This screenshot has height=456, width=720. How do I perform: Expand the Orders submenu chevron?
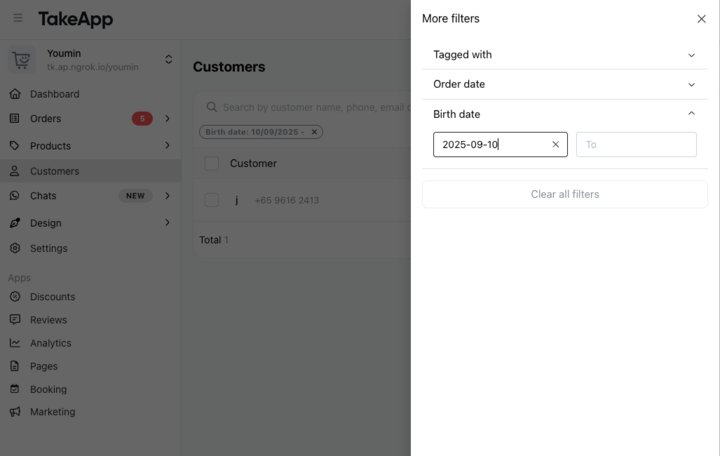point(167,118)
